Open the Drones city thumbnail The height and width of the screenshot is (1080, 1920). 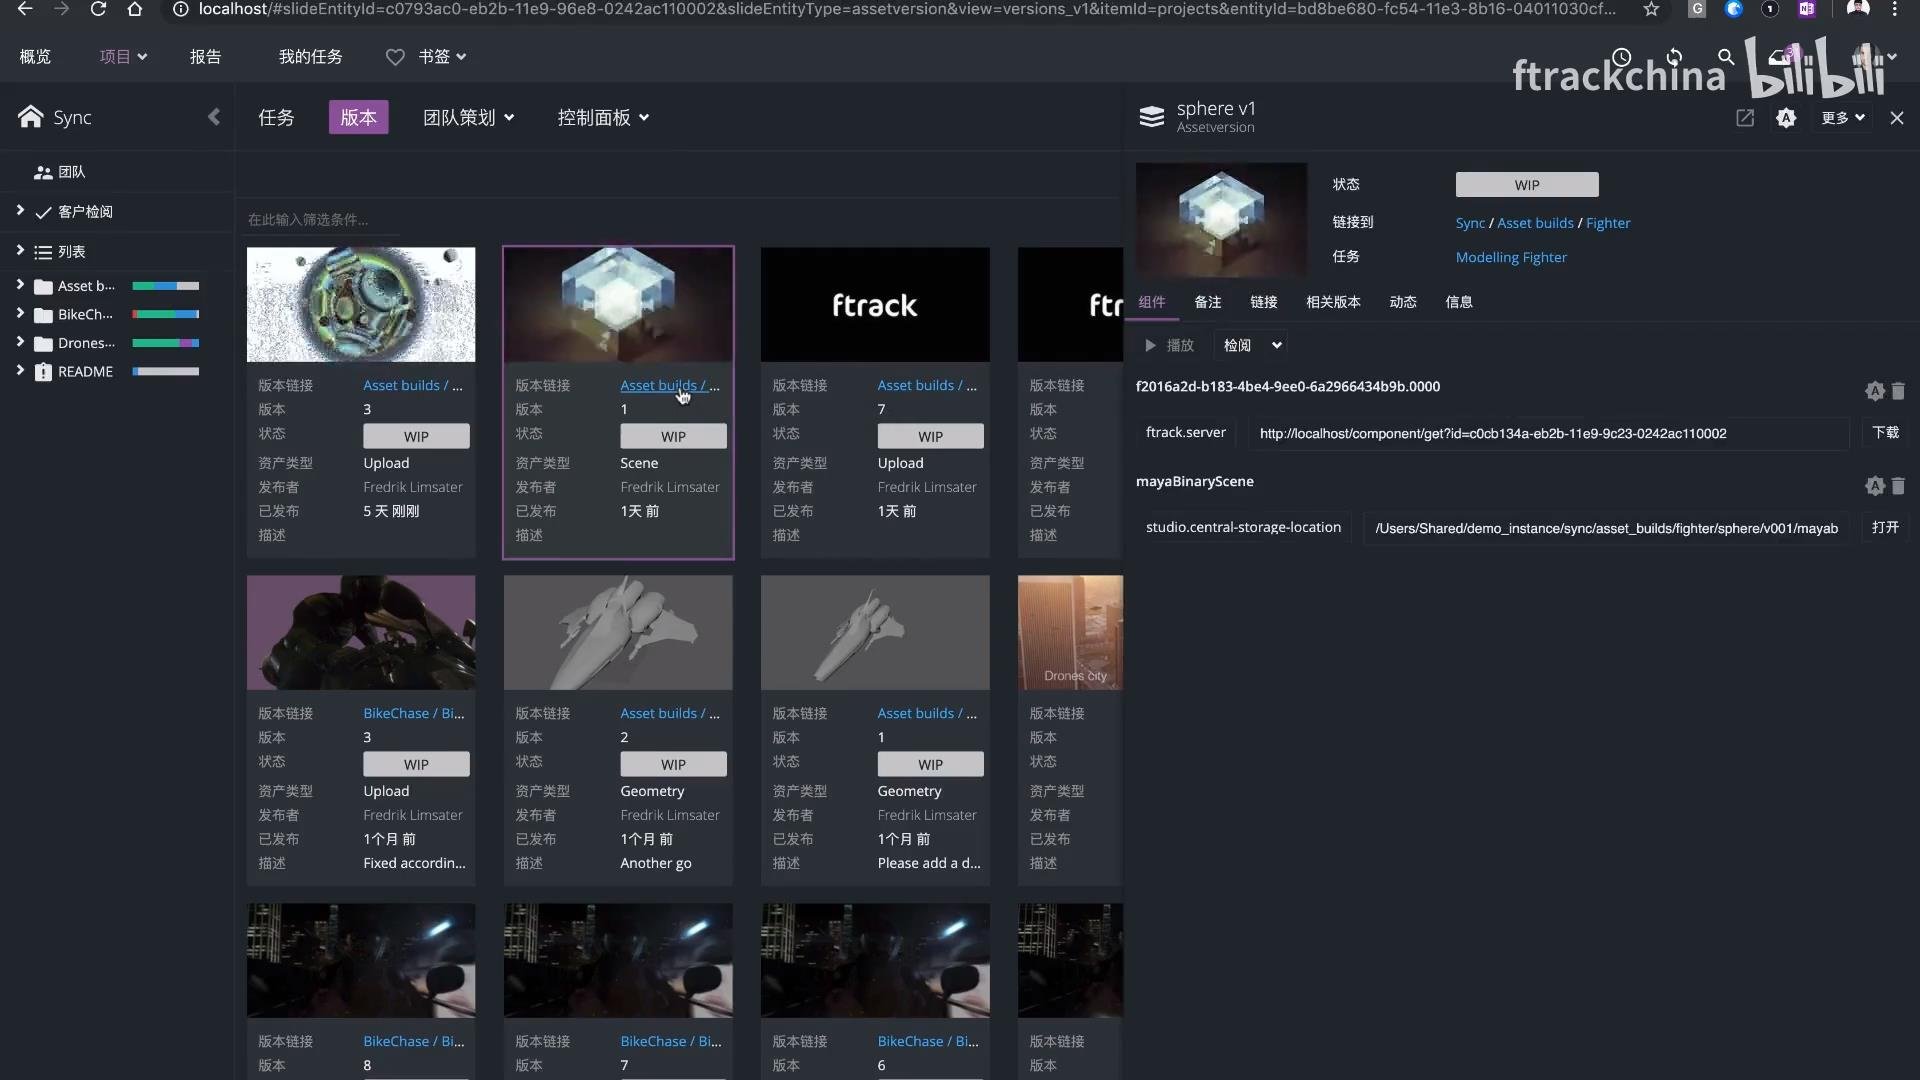coord(1070,632)
